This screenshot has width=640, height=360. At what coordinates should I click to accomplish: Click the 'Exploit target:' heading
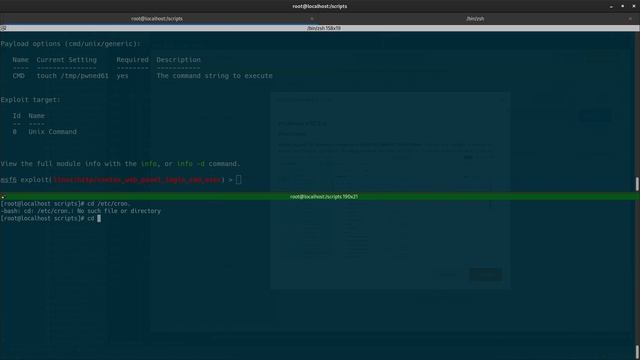31,100
